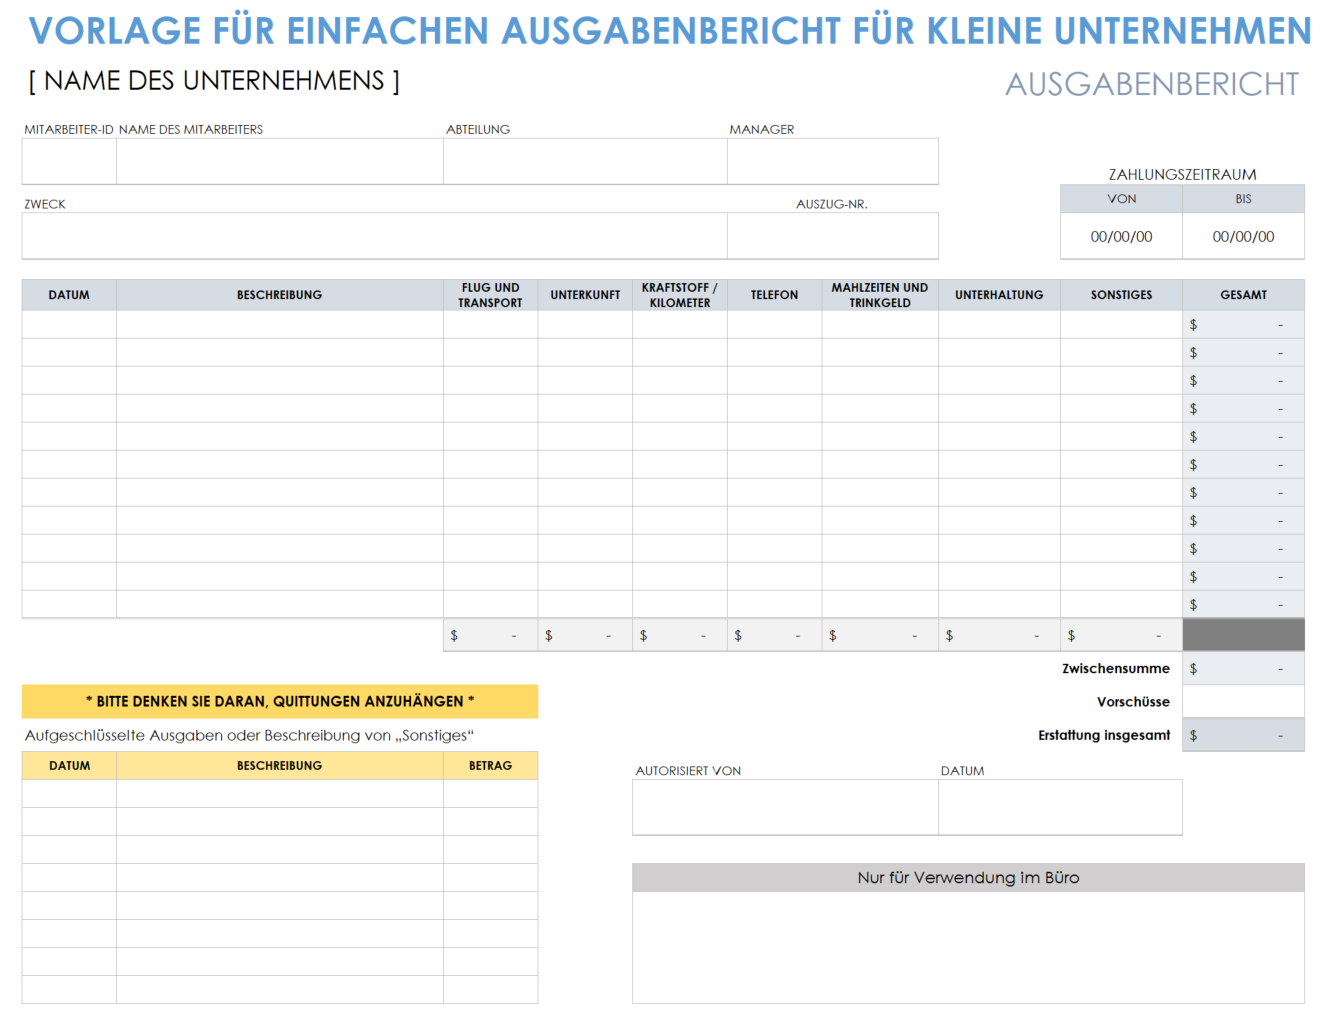Select the TELEFON column header
The image size is (1326, 1020).
pyautogui.click(x=775, y=295)
